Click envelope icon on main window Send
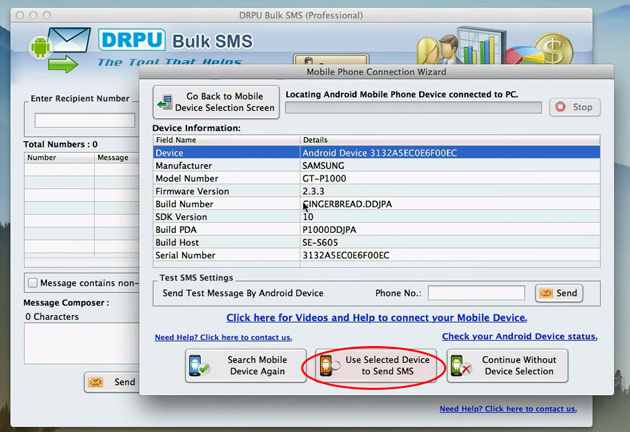 click(x=96, y=382)
